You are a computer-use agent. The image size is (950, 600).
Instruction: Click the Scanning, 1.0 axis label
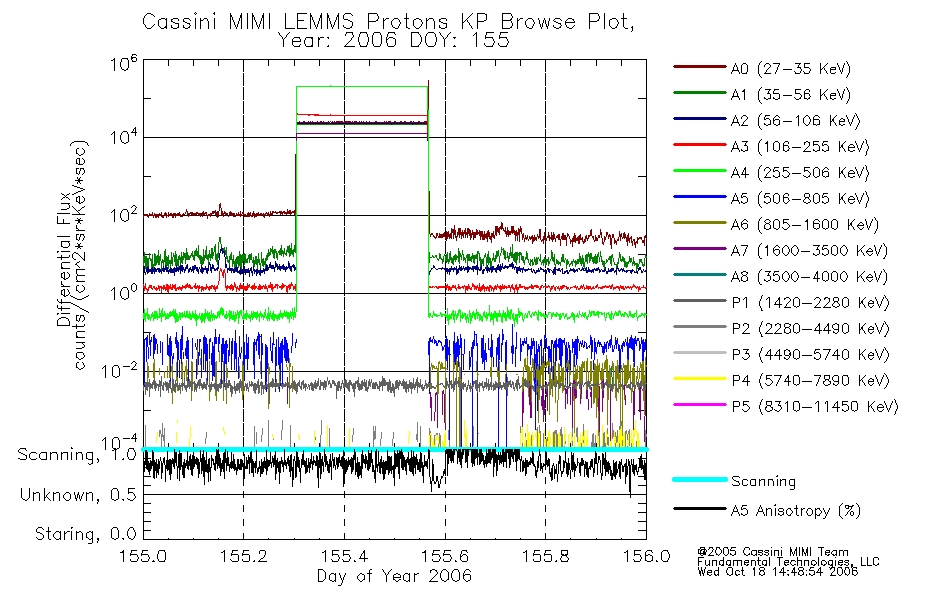77,455
